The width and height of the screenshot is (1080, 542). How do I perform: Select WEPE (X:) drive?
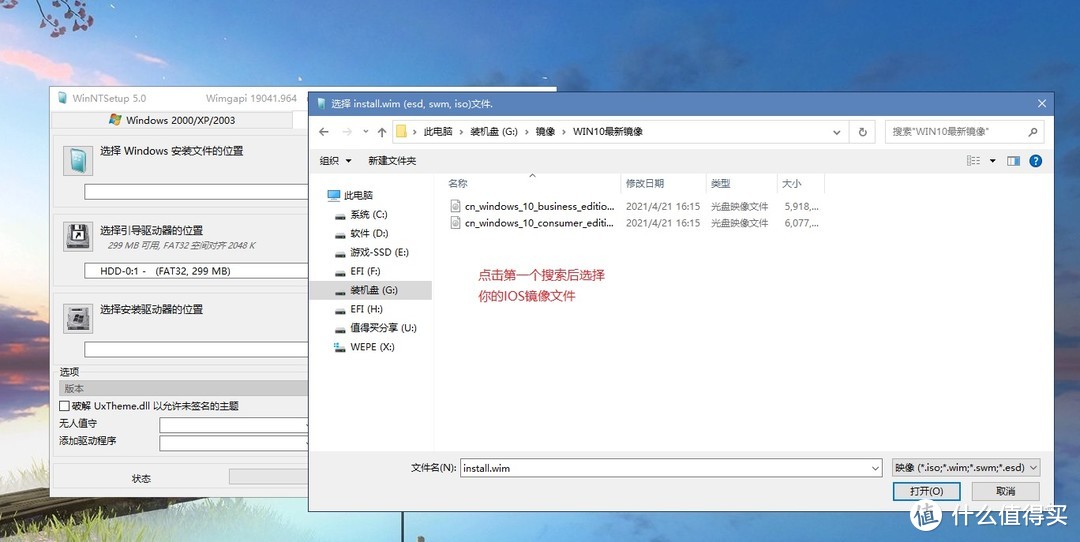364,346
